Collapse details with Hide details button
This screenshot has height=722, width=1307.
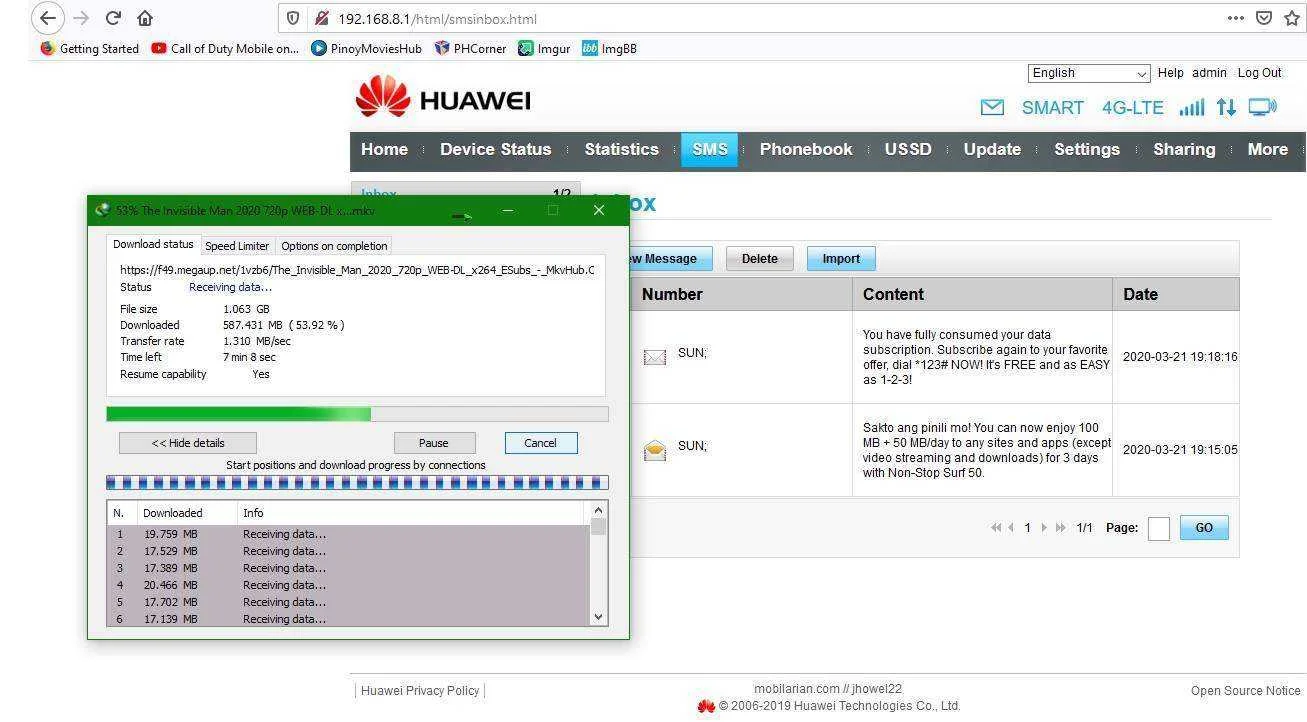tap(188, 443)
